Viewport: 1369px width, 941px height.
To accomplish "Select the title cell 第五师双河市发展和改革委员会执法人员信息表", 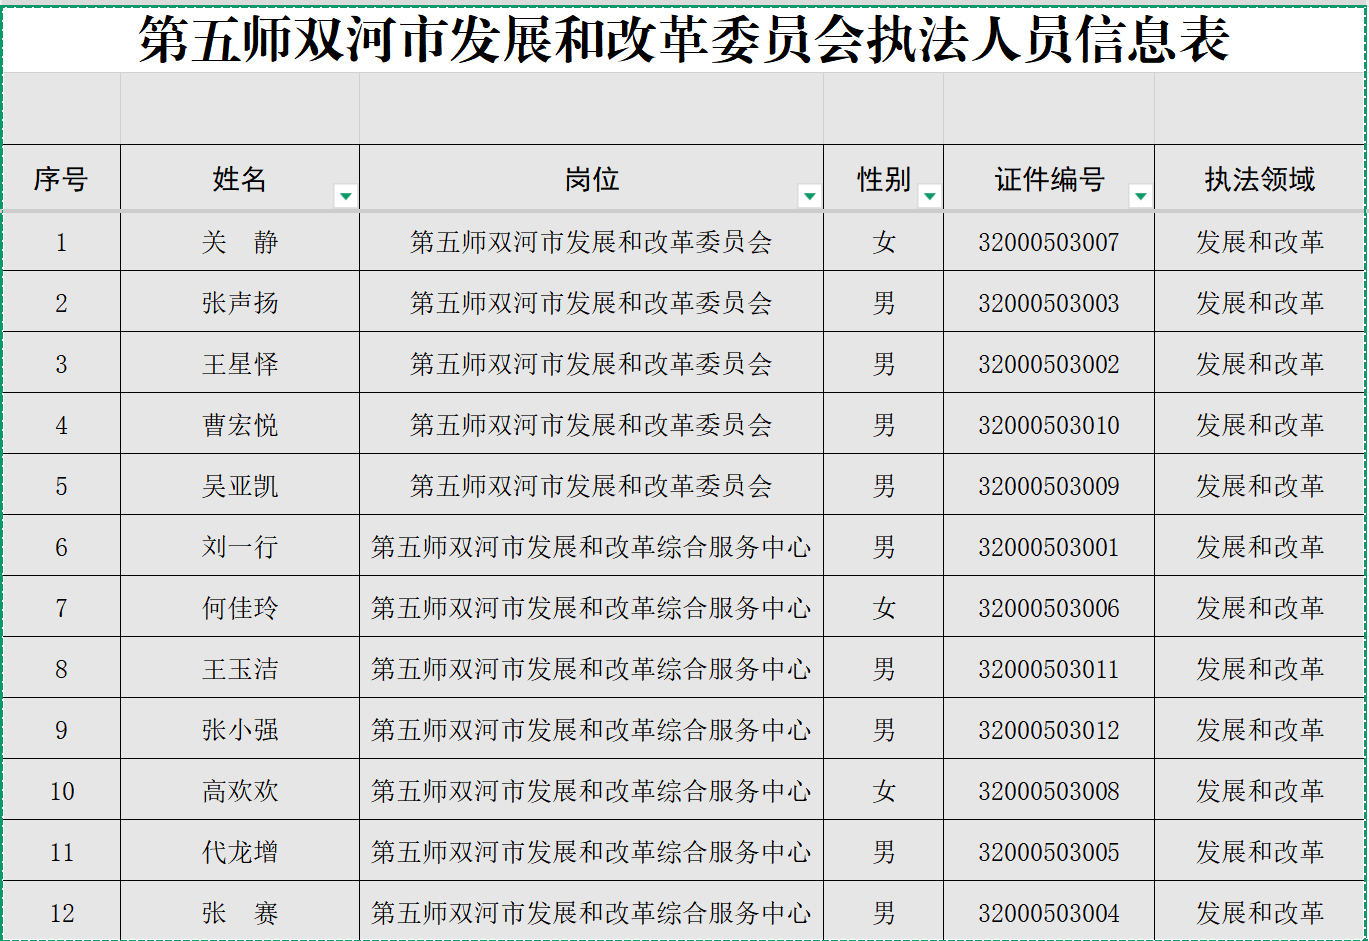I will [x=684, y=39].
